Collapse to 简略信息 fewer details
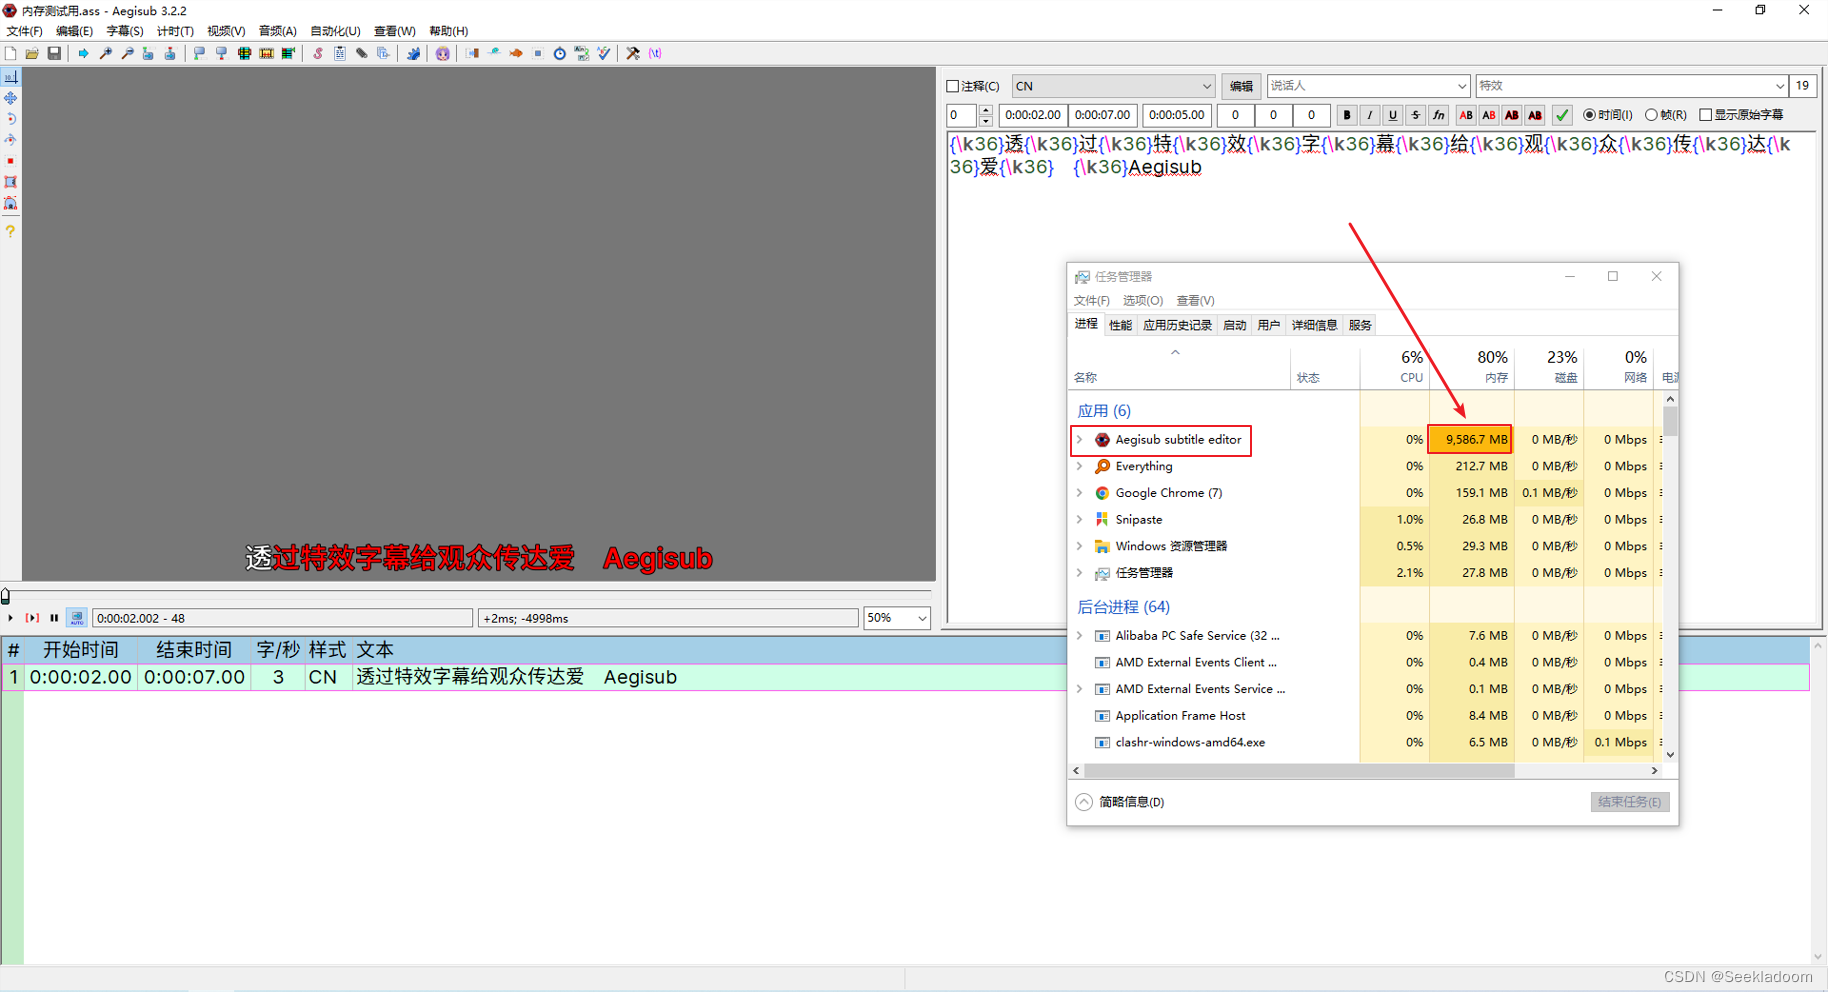The height and width of the screenshot is (992, 1828). (x=1120, y=802)
